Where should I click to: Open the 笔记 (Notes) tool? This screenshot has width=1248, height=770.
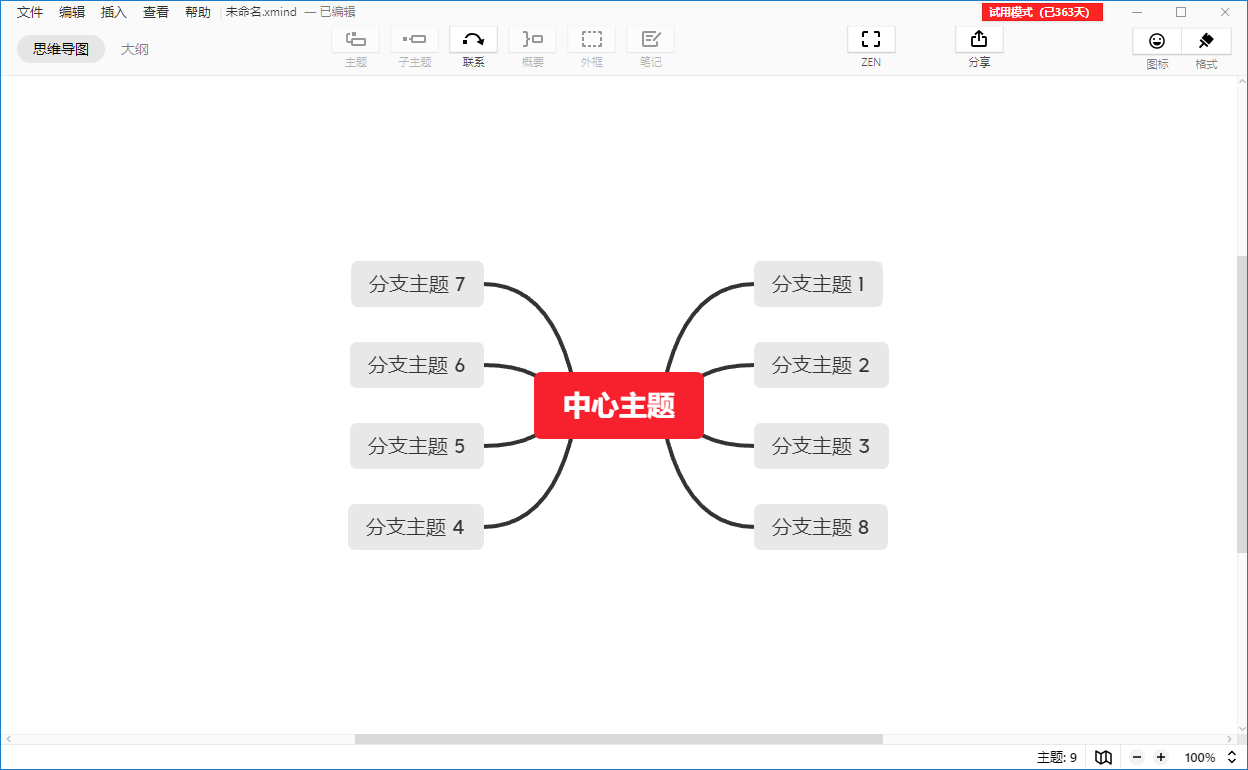pos(650,40)
